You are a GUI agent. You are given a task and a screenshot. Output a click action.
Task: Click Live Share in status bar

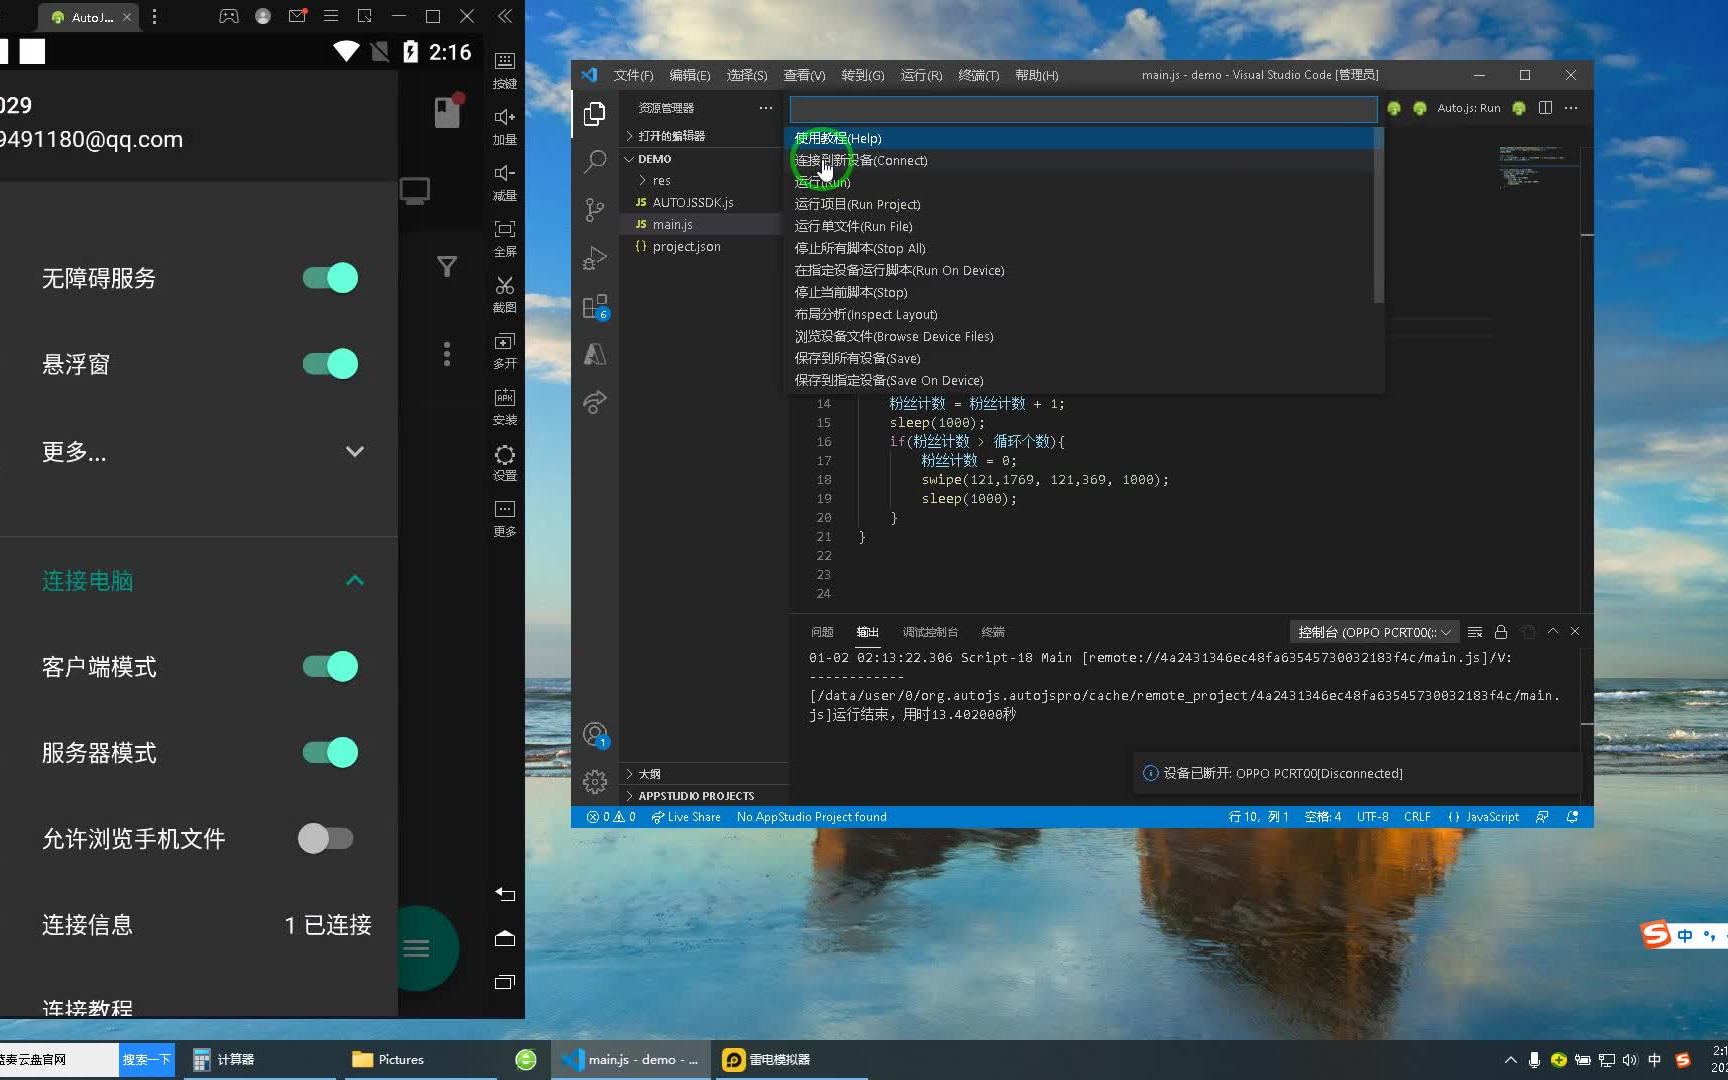(686, 817)
